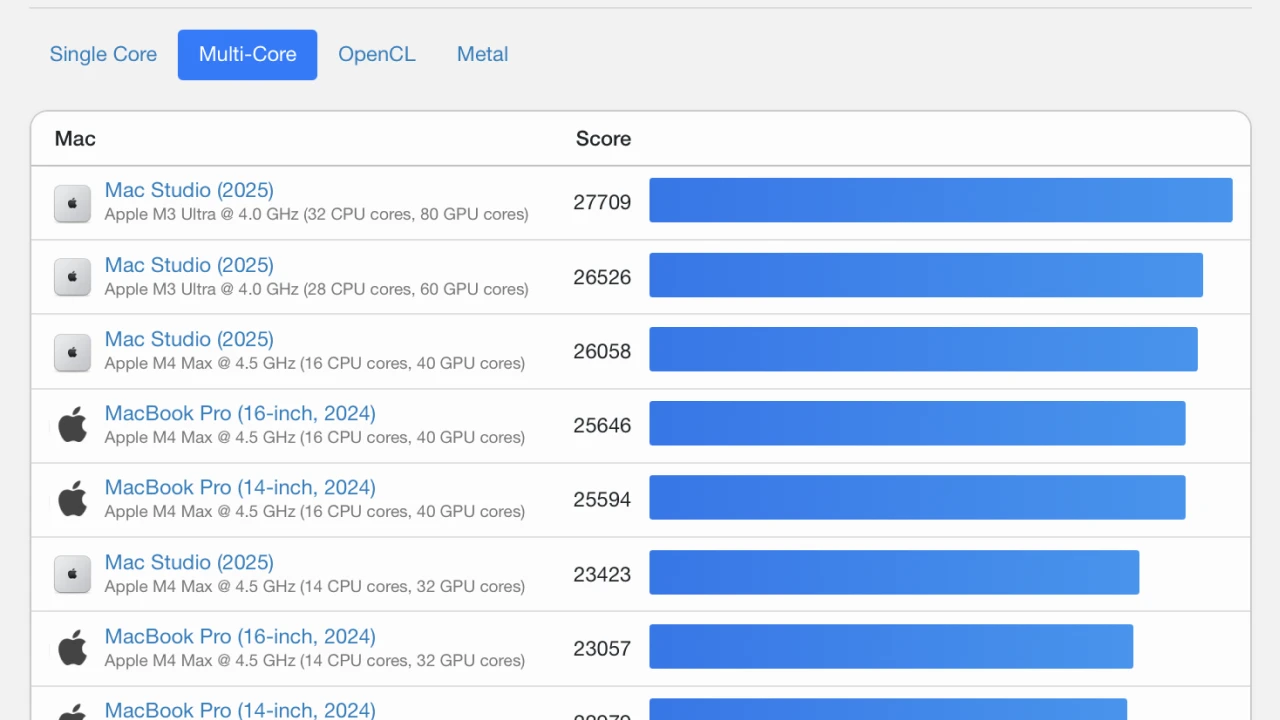1280x720 pixels.
Task: Open the OpenCL benchmark tab
Action: [376, 55]
